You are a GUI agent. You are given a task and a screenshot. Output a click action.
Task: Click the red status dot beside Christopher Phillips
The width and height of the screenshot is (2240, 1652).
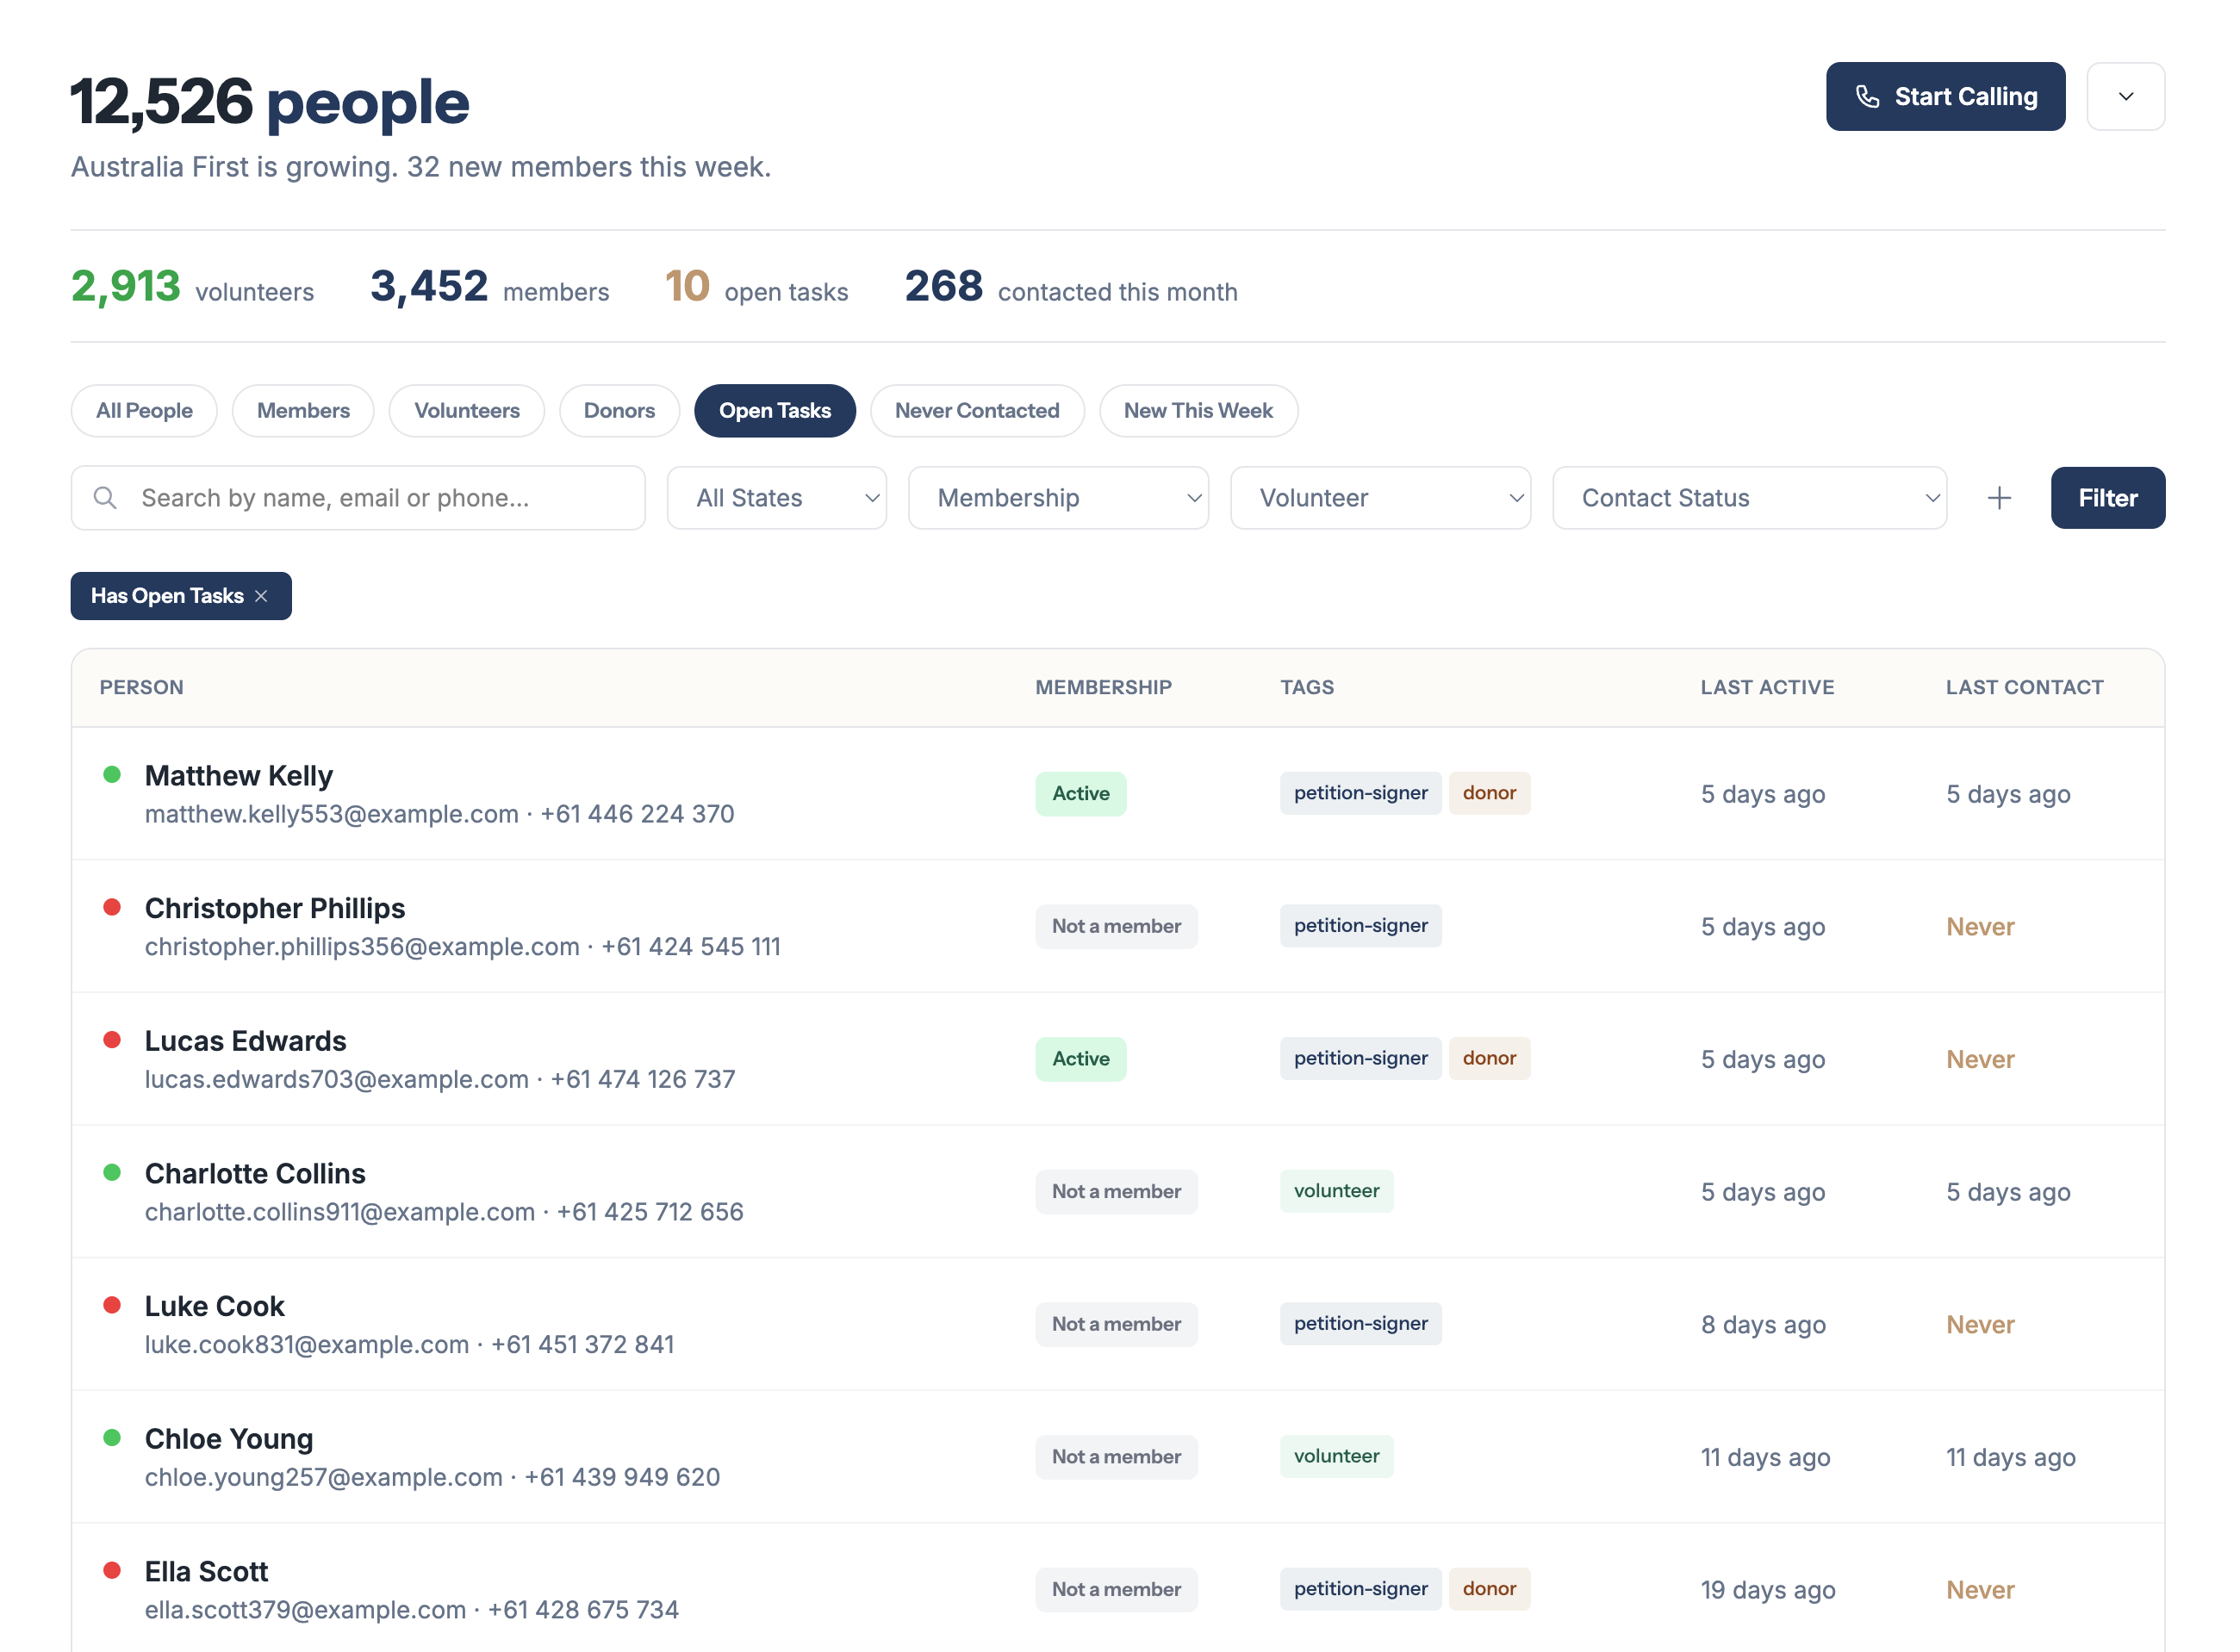point(112,907)
